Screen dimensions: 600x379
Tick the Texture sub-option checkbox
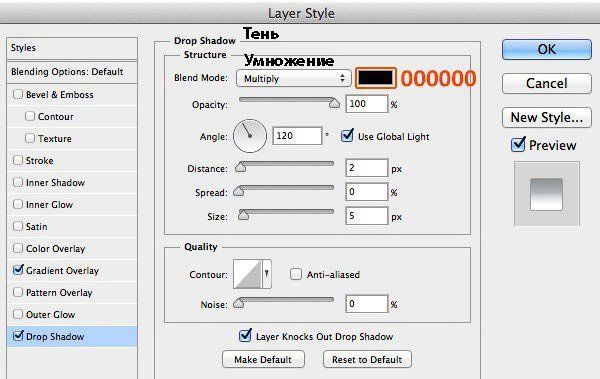(30, 138)
